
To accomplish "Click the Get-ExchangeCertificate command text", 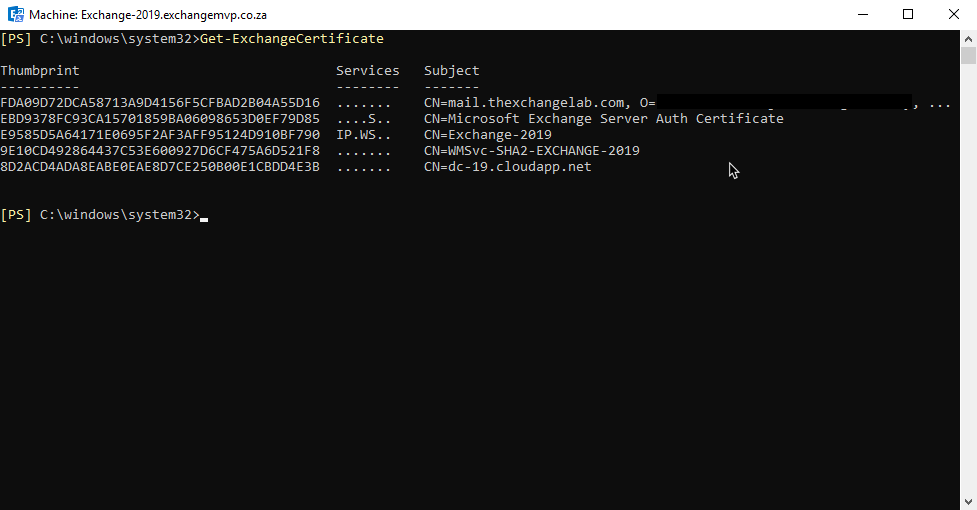I will click(x=292, y=39).
